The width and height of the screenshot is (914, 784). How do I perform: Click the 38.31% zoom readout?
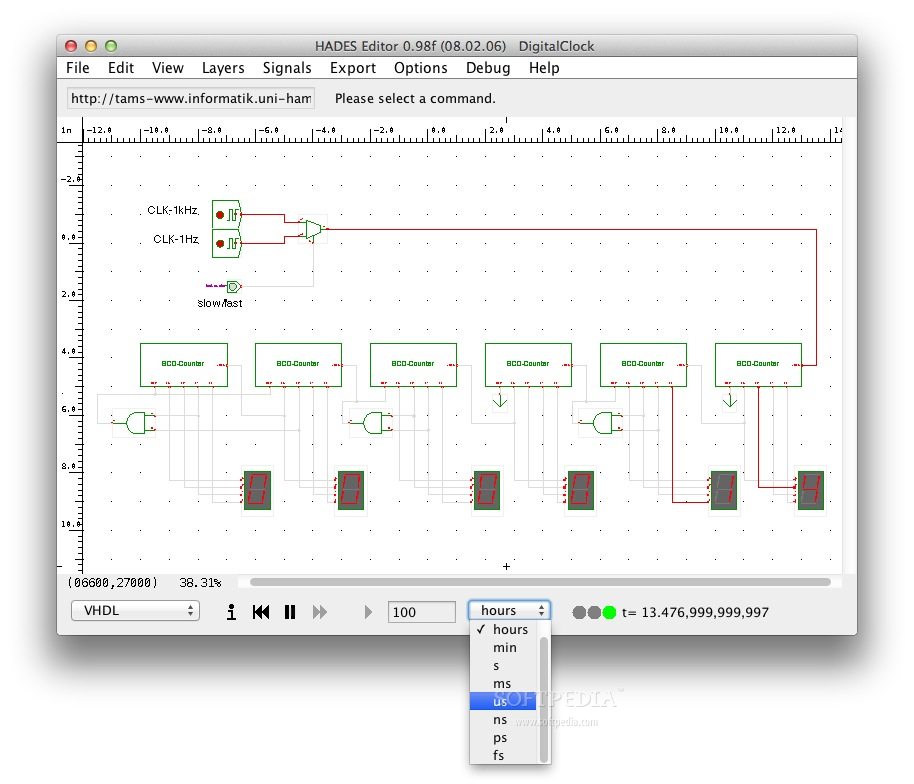(x=200, y=582)
